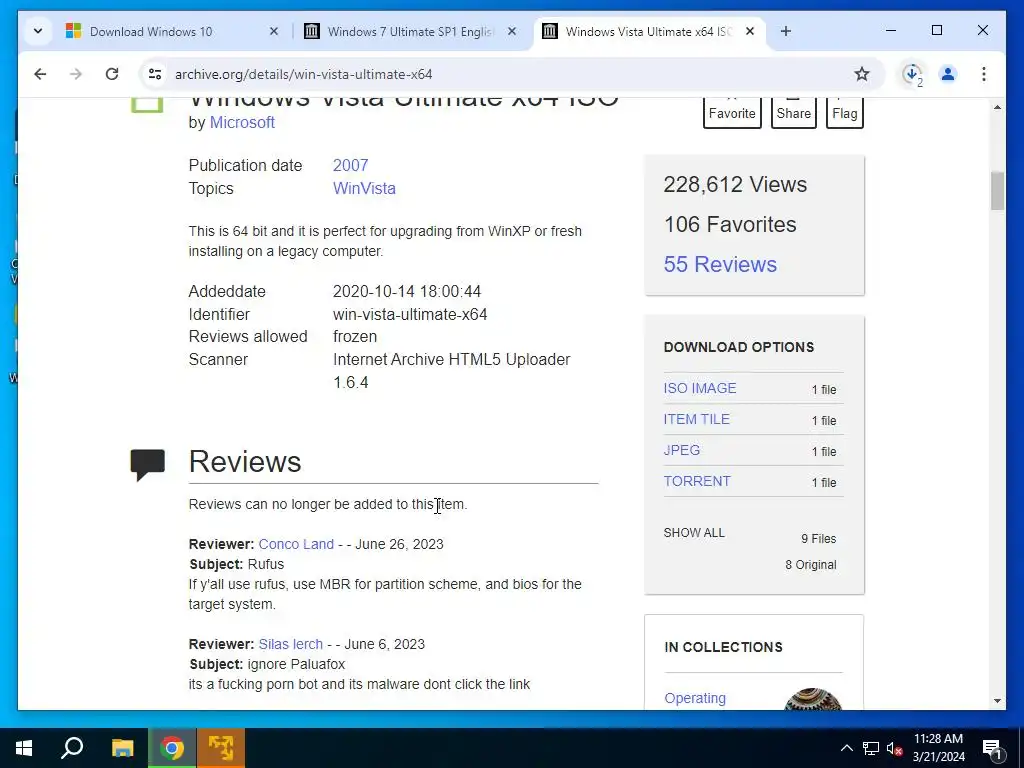Open the Chrome downloads indicator

coord(912,74)
